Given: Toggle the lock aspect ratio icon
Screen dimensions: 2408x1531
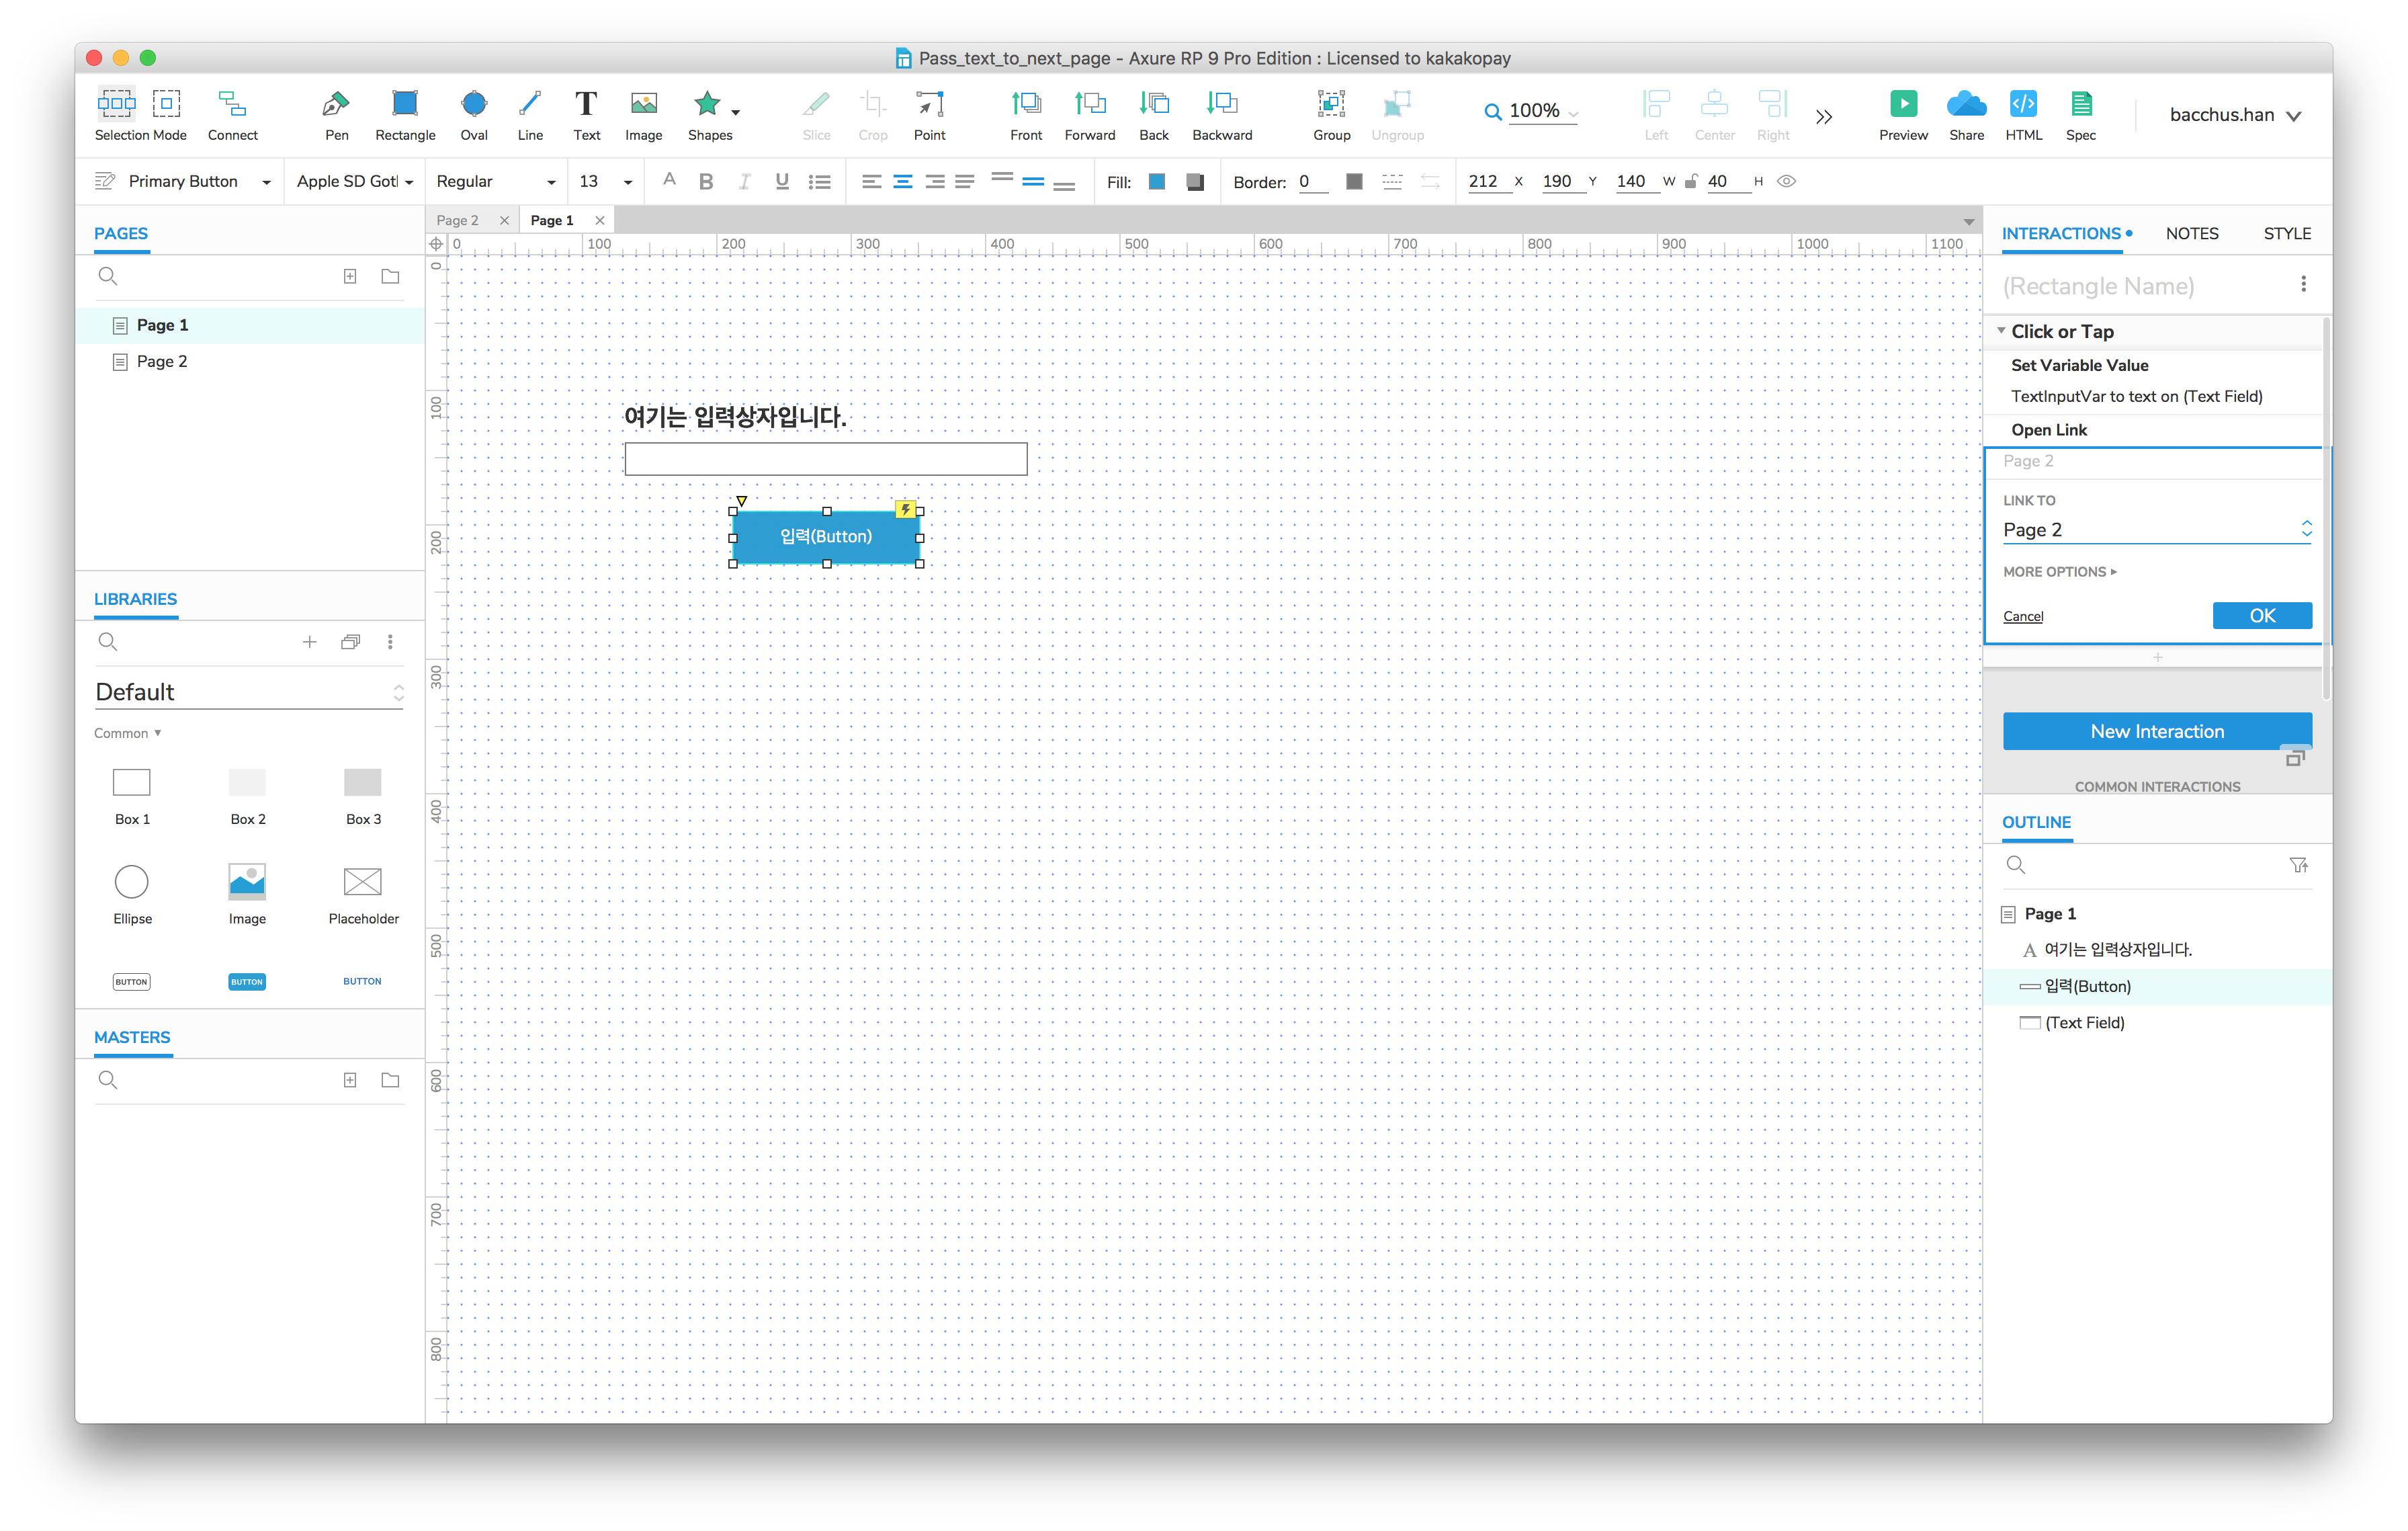Looking at the screenshot, I should (x=1691, y=182).
